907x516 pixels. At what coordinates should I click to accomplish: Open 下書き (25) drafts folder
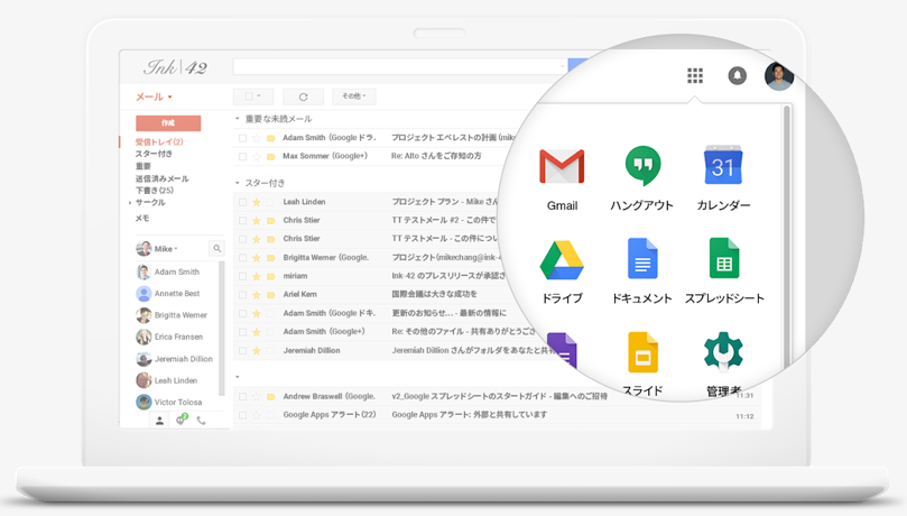click(154, 190)
